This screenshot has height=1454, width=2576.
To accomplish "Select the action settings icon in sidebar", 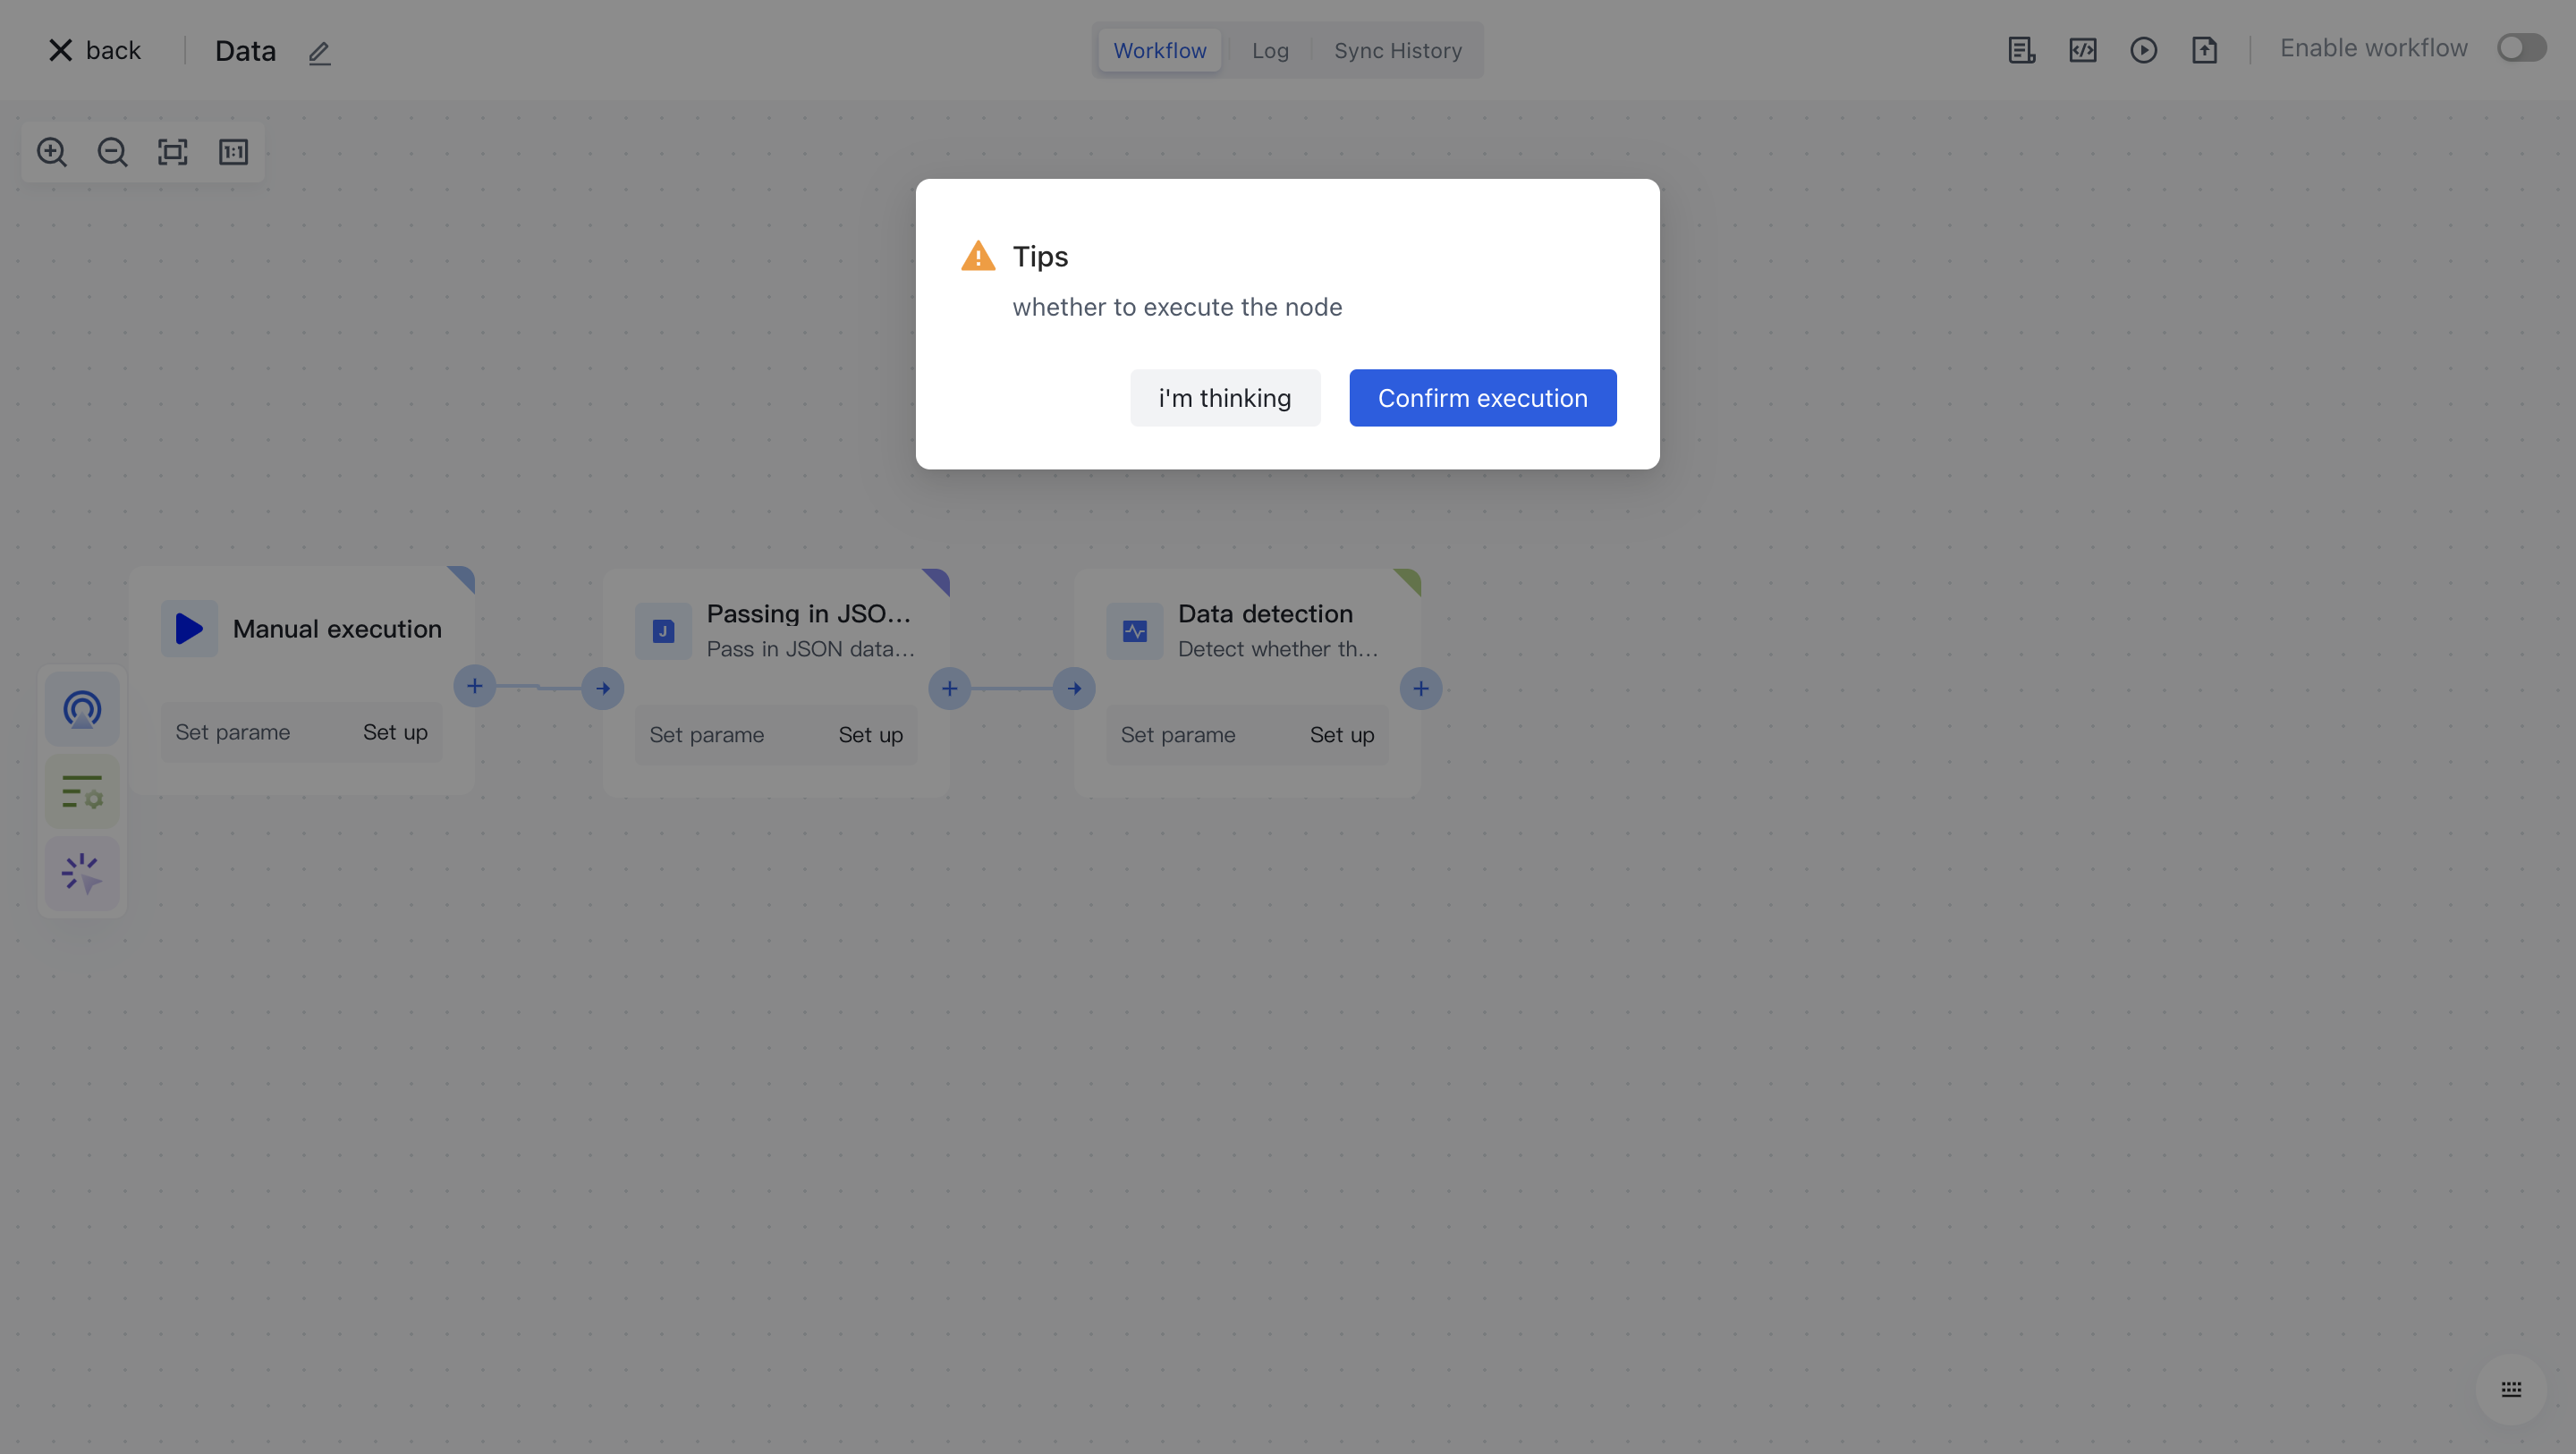I will [x=81, y=791].
